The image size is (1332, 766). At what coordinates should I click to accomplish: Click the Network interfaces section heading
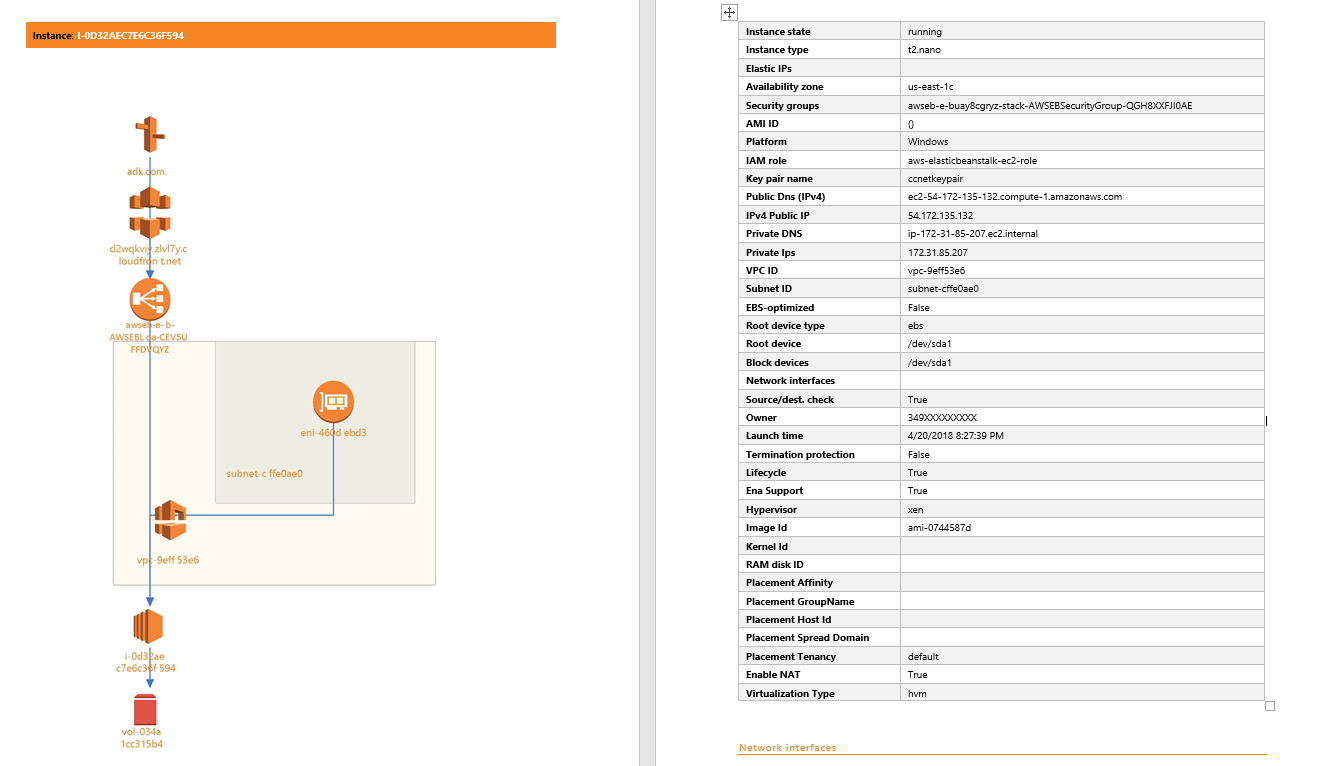point(787,748)
